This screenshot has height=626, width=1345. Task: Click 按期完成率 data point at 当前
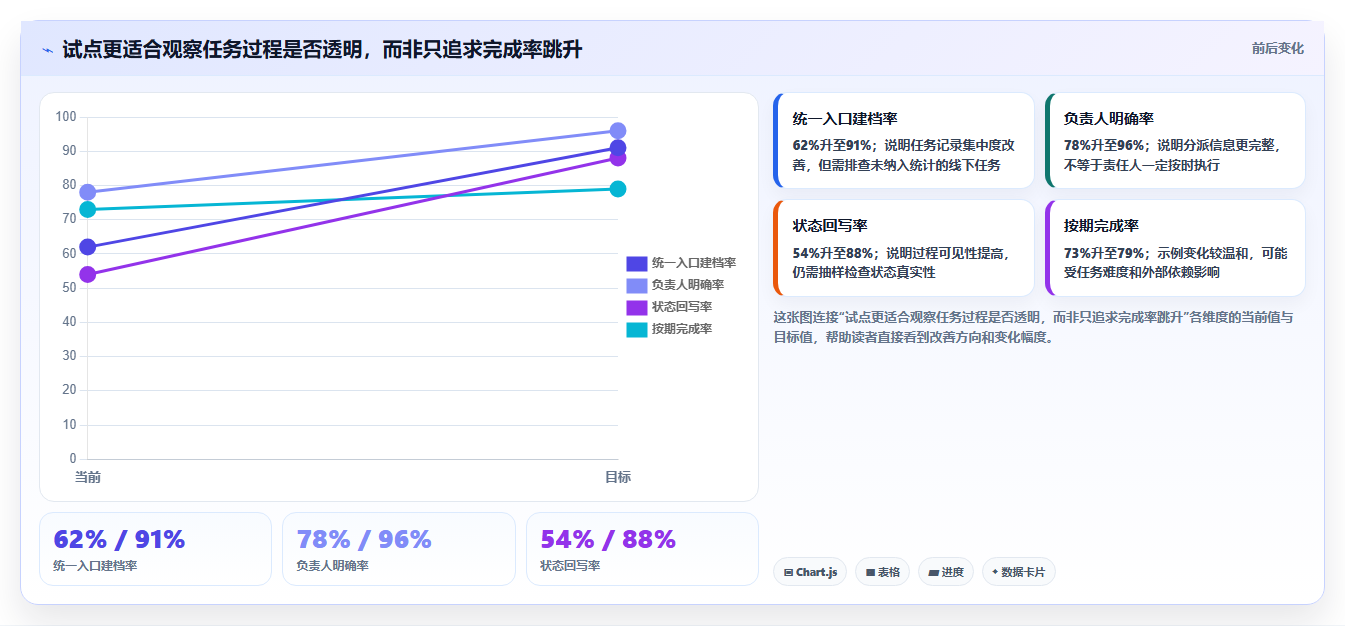(87, 209)
